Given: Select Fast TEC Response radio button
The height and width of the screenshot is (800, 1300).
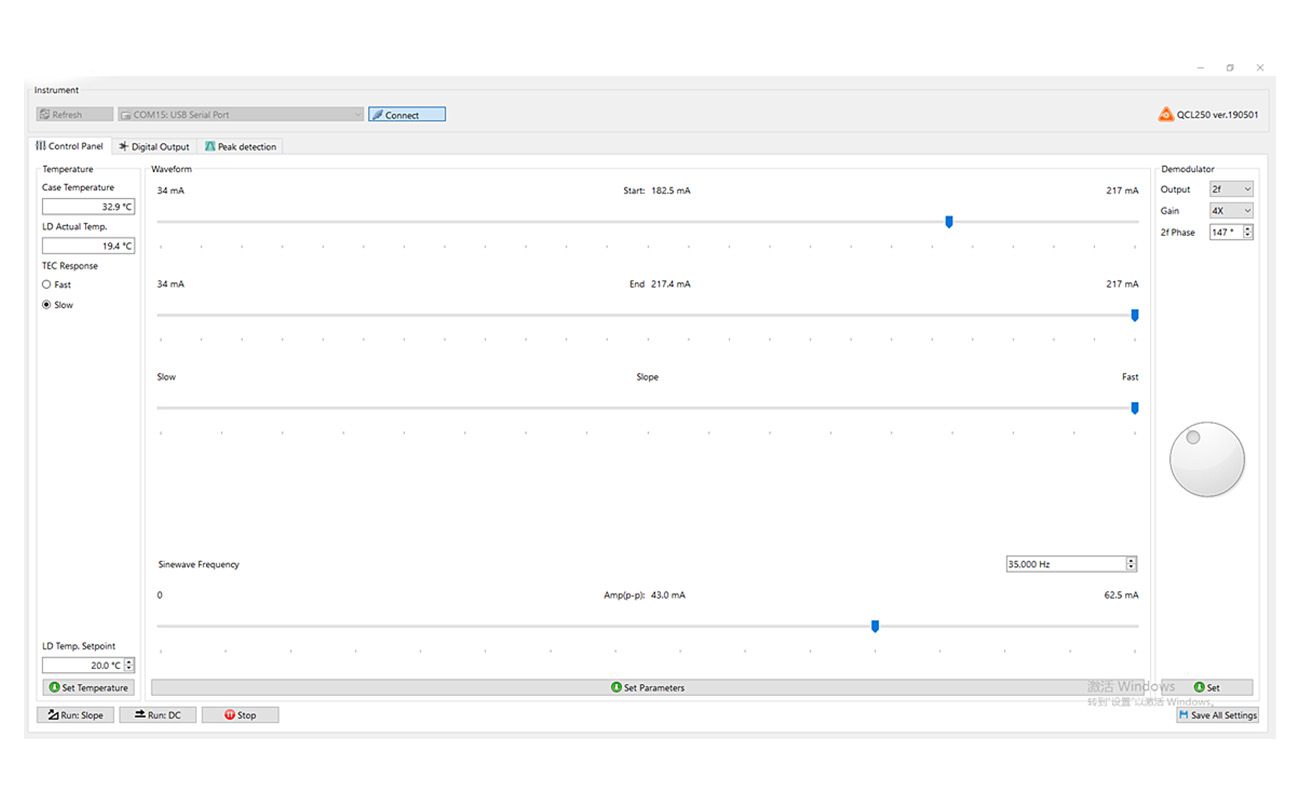Looking at the screenshot, I should [47, 285].
